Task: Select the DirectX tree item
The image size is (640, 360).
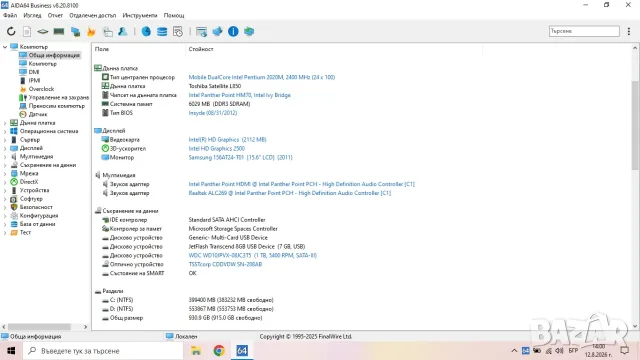Action: tap(29, 182)
